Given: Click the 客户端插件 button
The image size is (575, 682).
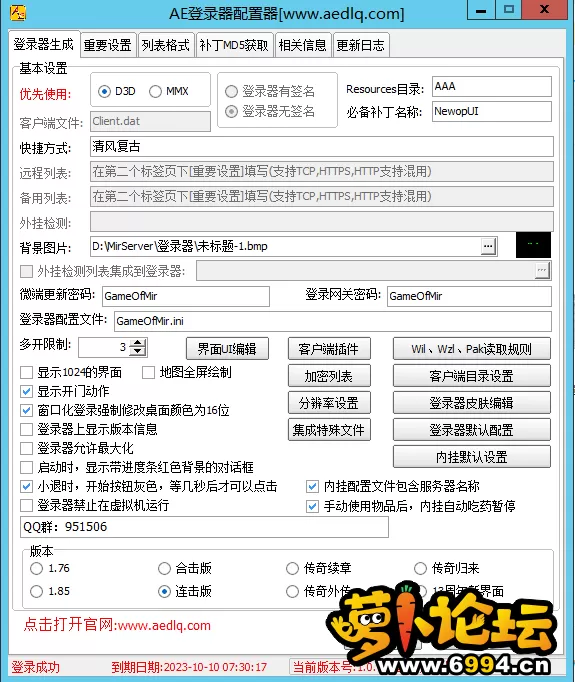Looking at the screenshot, I should (329, 349).
